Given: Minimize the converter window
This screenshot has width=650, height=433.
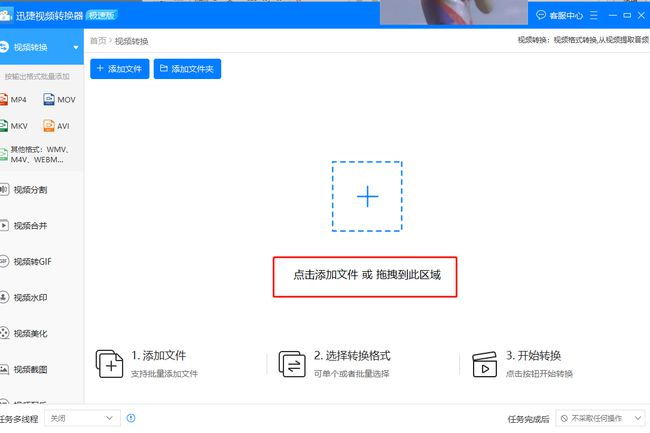Looking at the screenshot, I should [613, 15].
